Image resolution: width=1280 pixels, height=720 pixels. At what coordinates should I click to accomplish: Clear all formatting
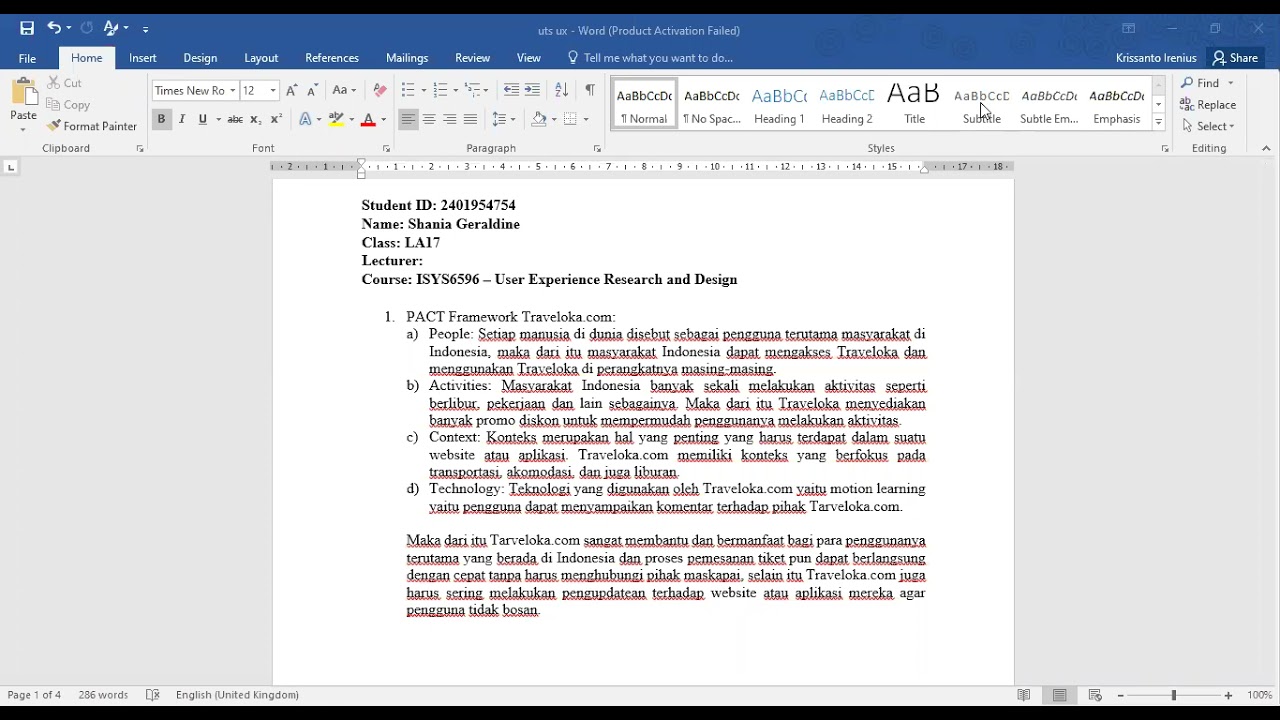379,90
